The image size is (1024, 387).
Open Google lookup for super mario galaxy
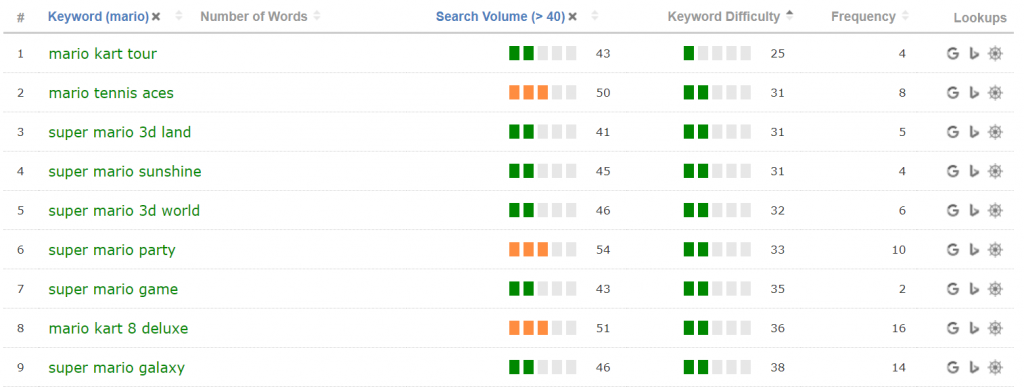[953, 367]
